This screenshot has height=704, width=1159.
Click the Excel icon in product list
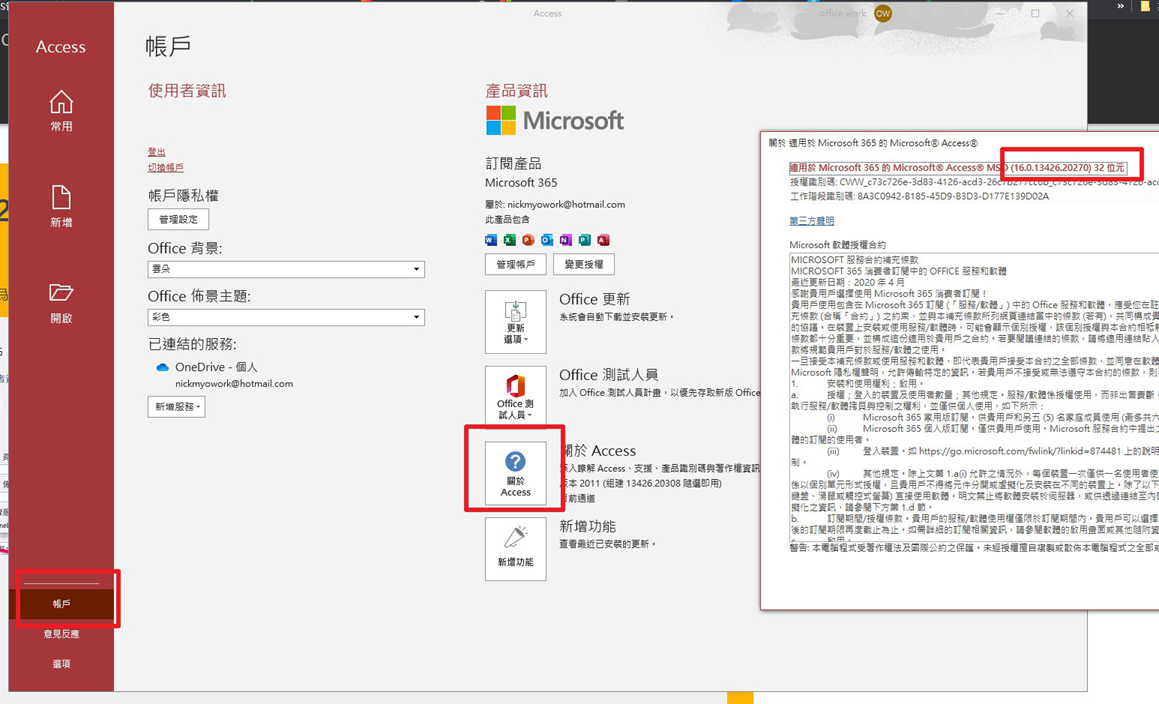click(x=509, y=240)
